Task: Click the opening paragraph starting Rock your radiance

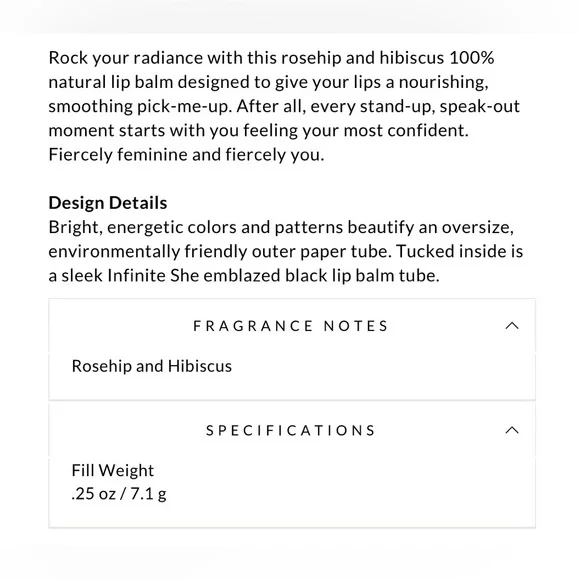Action: (284, 106)
